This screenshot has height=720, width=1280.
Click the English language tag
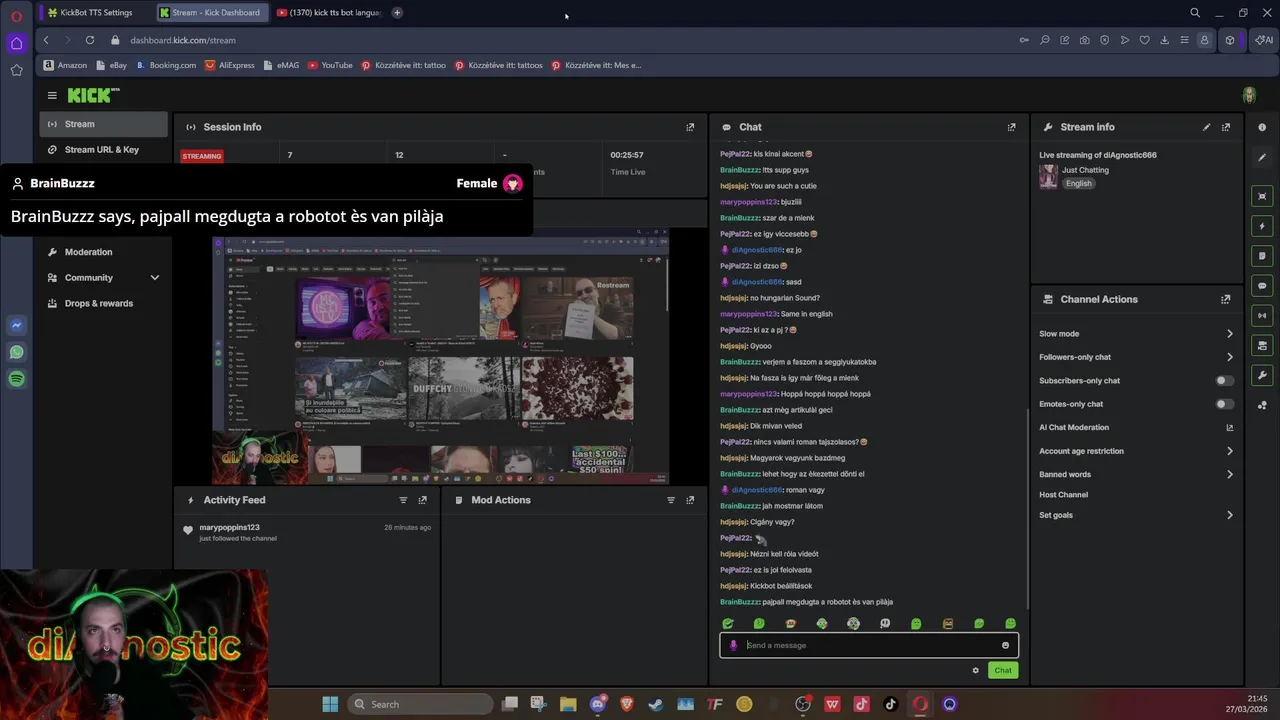click(x=1078, y=184)
